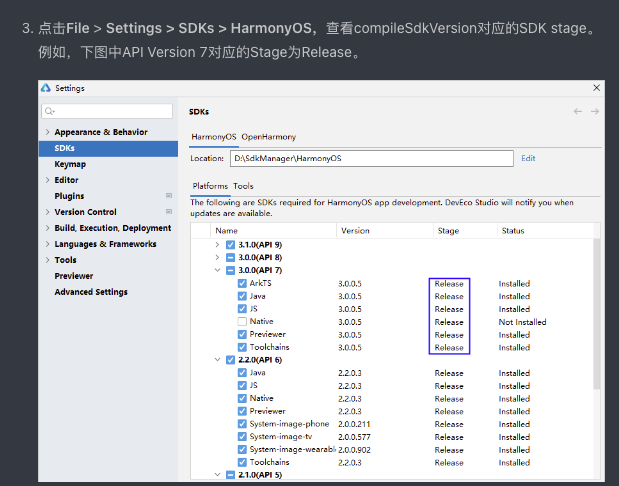Click Edit link next to Location
This screenshot has width=619, height=486.
528,158
